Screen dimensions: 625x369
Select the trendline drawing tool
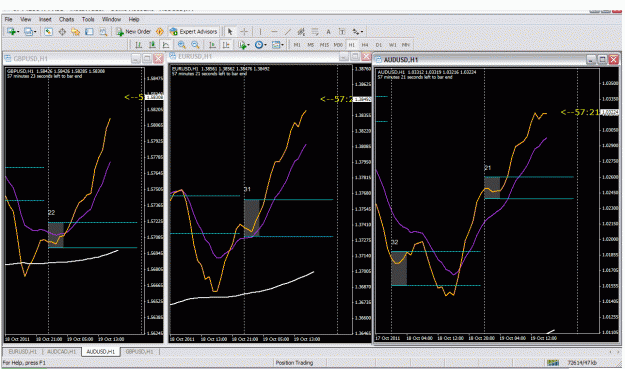(x=288, y=31)
